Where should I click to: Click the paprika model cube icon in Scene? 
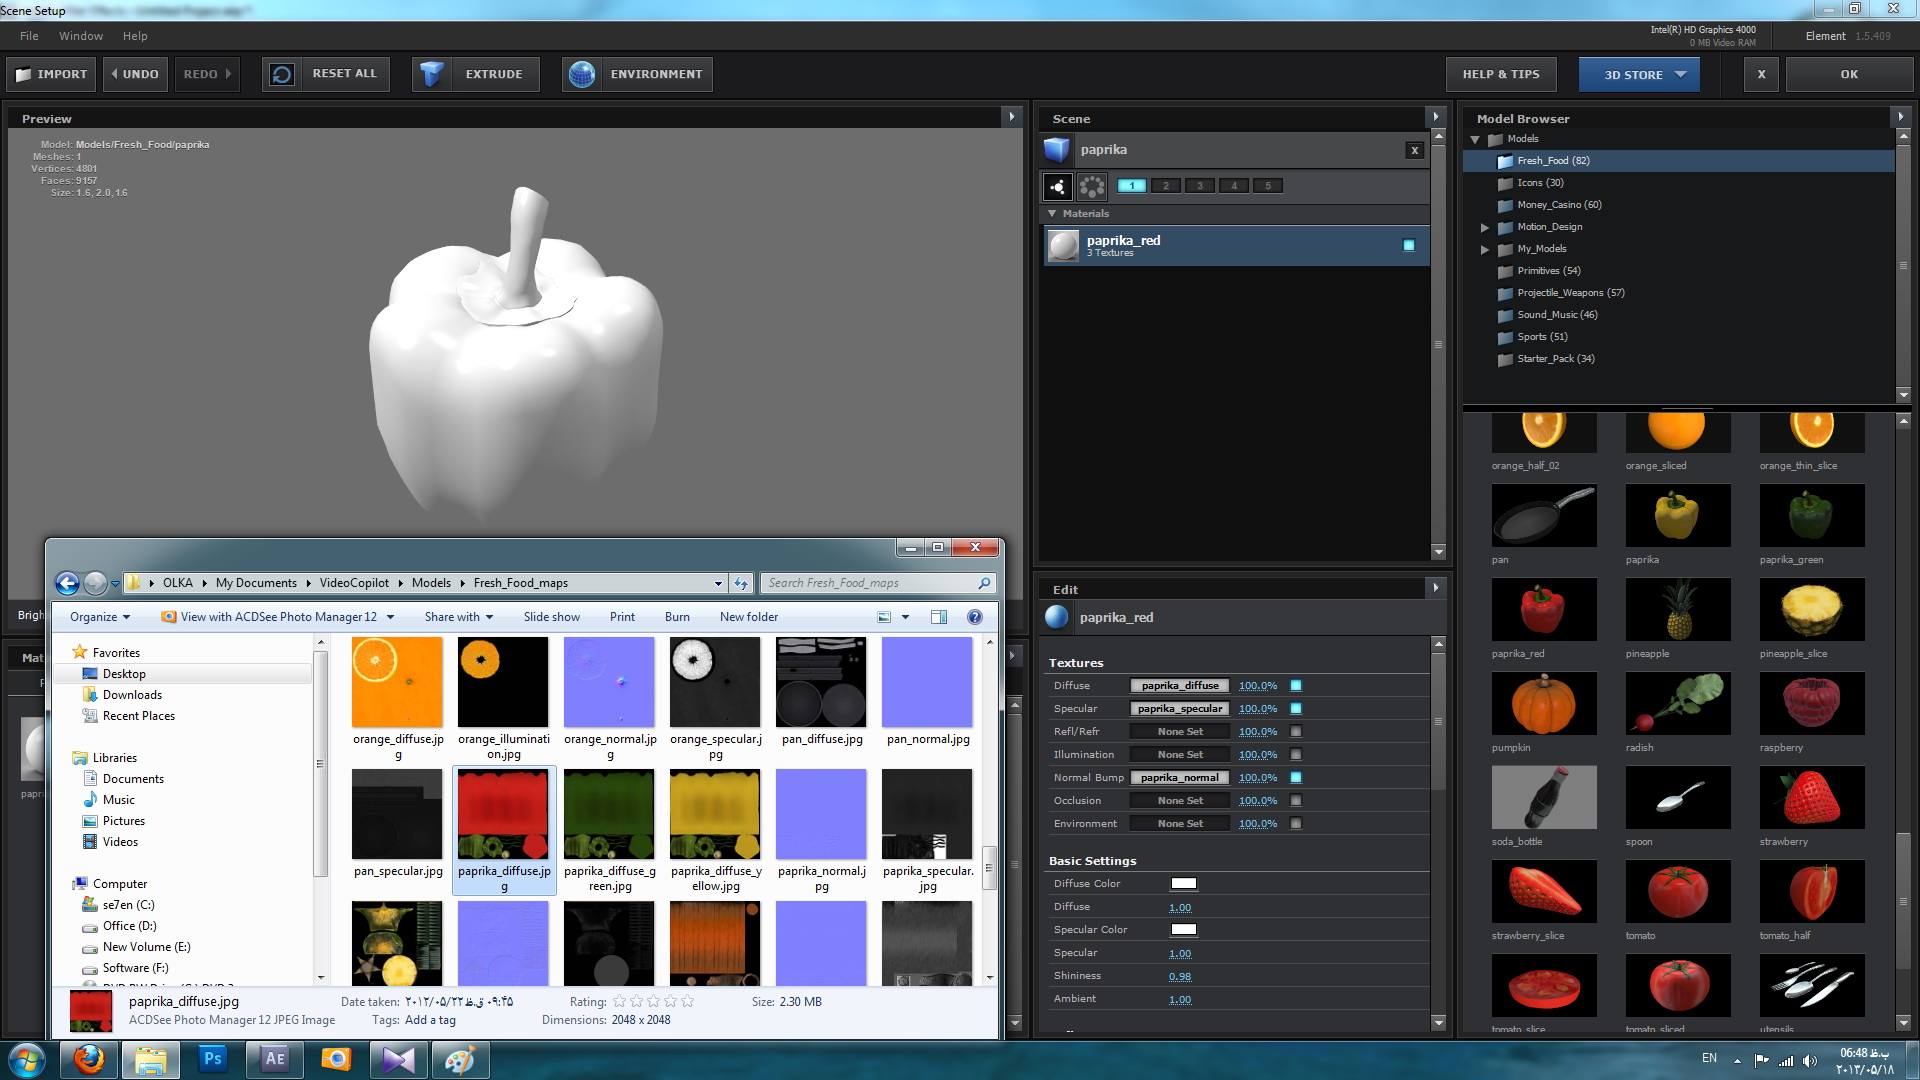click(x=1057, y=150)
